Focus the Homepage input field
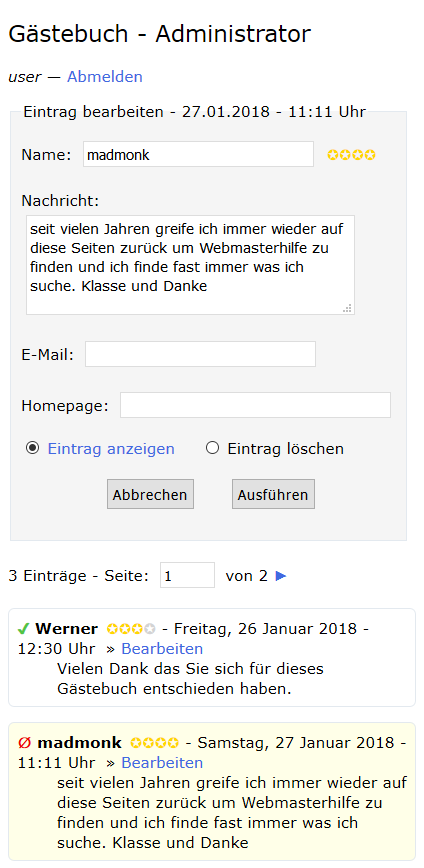Screen dimensions: 424x868 coord(255,405)
